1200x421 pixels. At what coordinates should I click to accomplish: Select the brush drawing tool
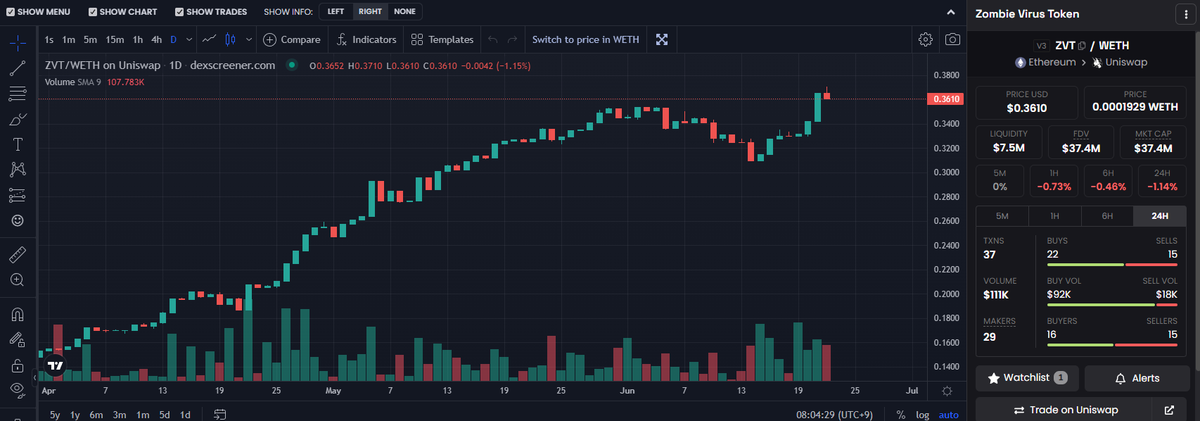pyautogui.click(x=17, y=119)
